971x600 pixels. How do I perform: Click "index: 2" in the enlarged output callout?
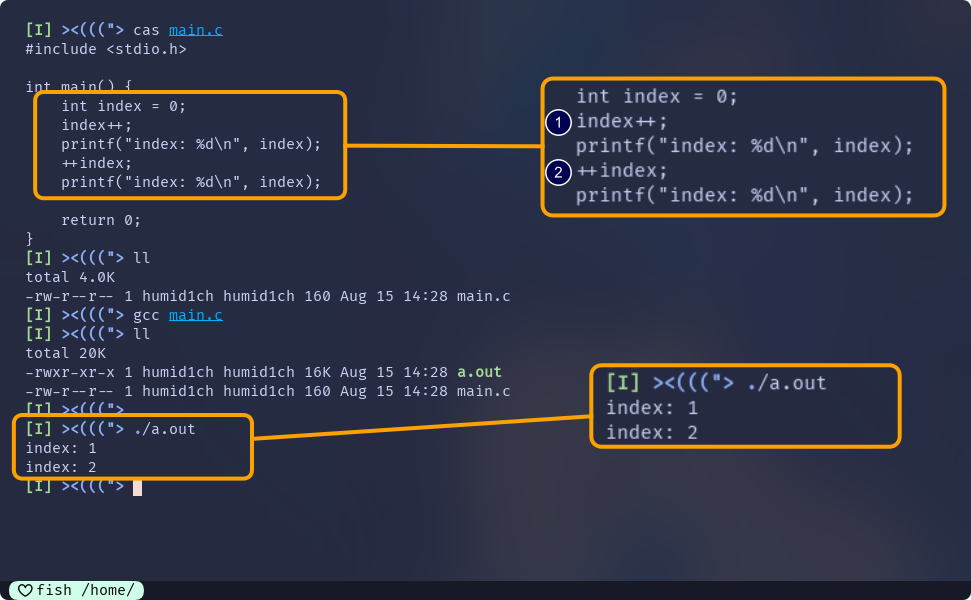point(651,432)
